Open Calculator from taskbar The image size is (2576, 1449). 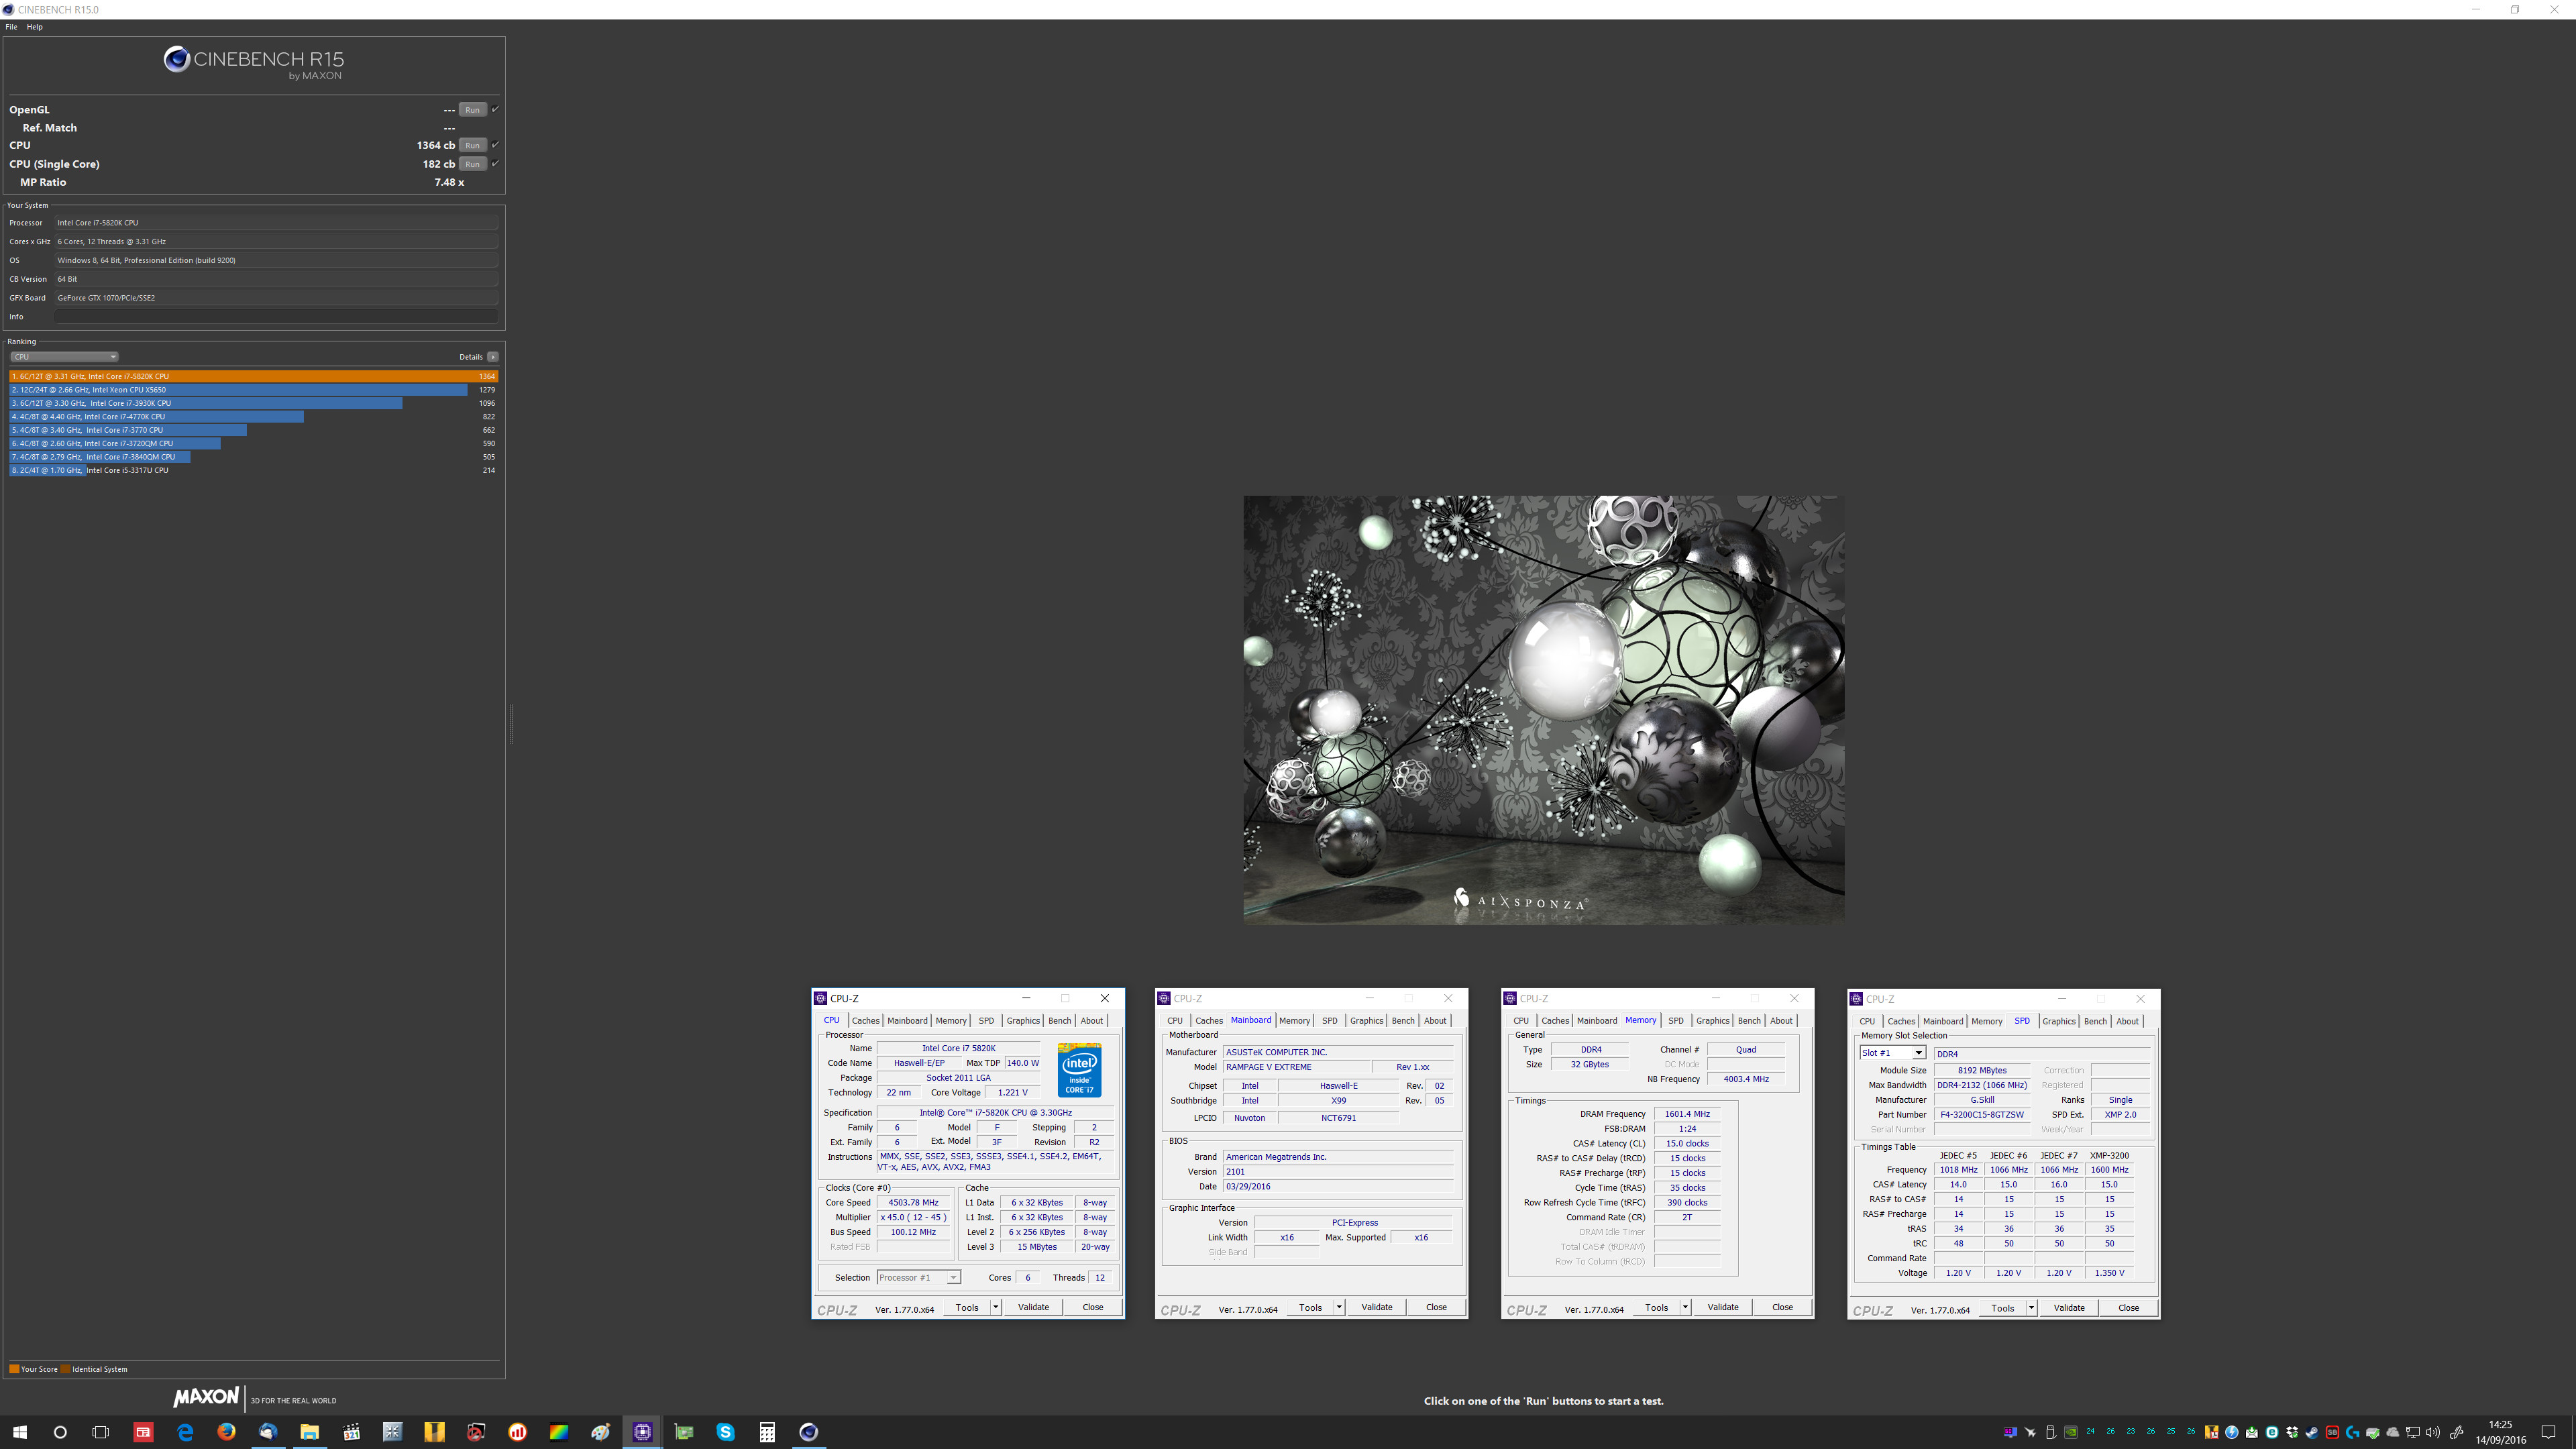(767, 1432)
